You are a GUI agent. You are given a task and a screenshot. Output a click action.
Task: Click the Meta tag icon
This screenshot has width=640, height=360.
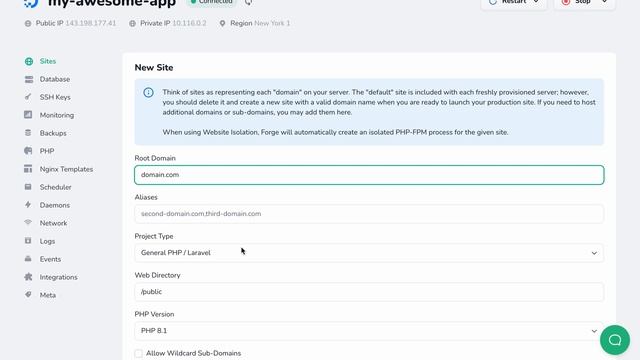[28, 294]
